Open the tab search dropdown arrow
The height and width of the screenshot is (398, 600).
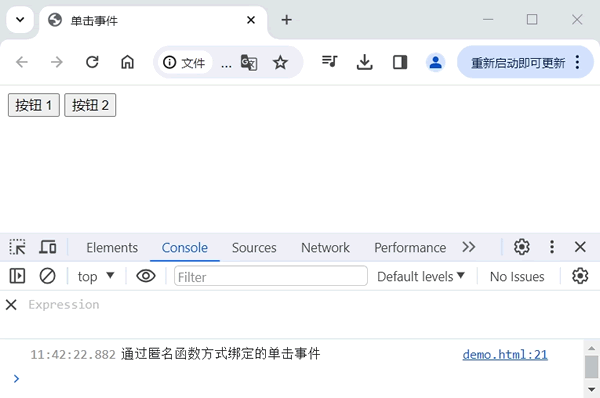pos(20,20)
